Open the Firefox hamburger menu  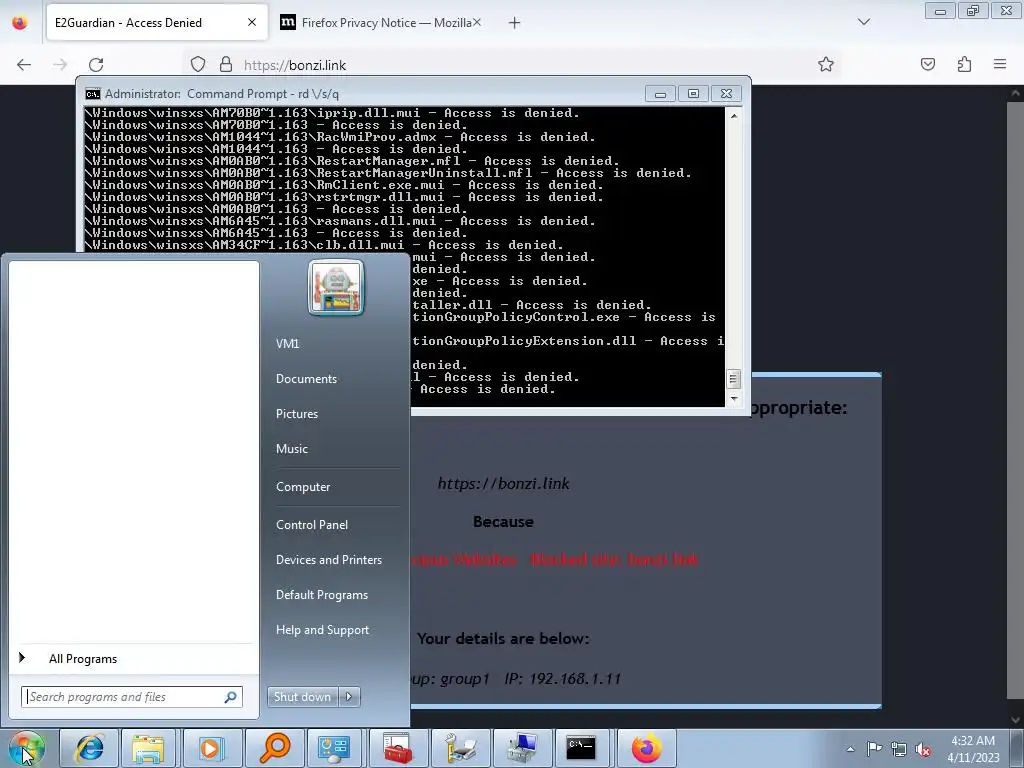(1000, 64)
